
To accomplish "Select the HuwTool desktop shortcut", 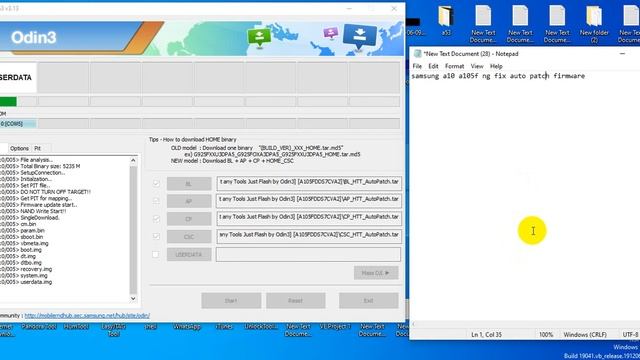I will (x=76, y=327).
